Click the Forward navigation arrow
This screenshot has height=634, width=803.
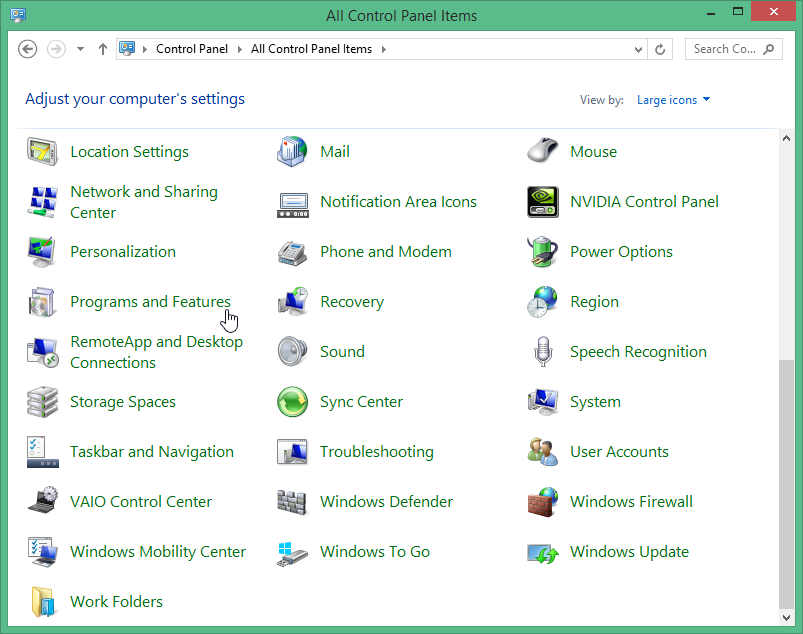click(56, 49)
